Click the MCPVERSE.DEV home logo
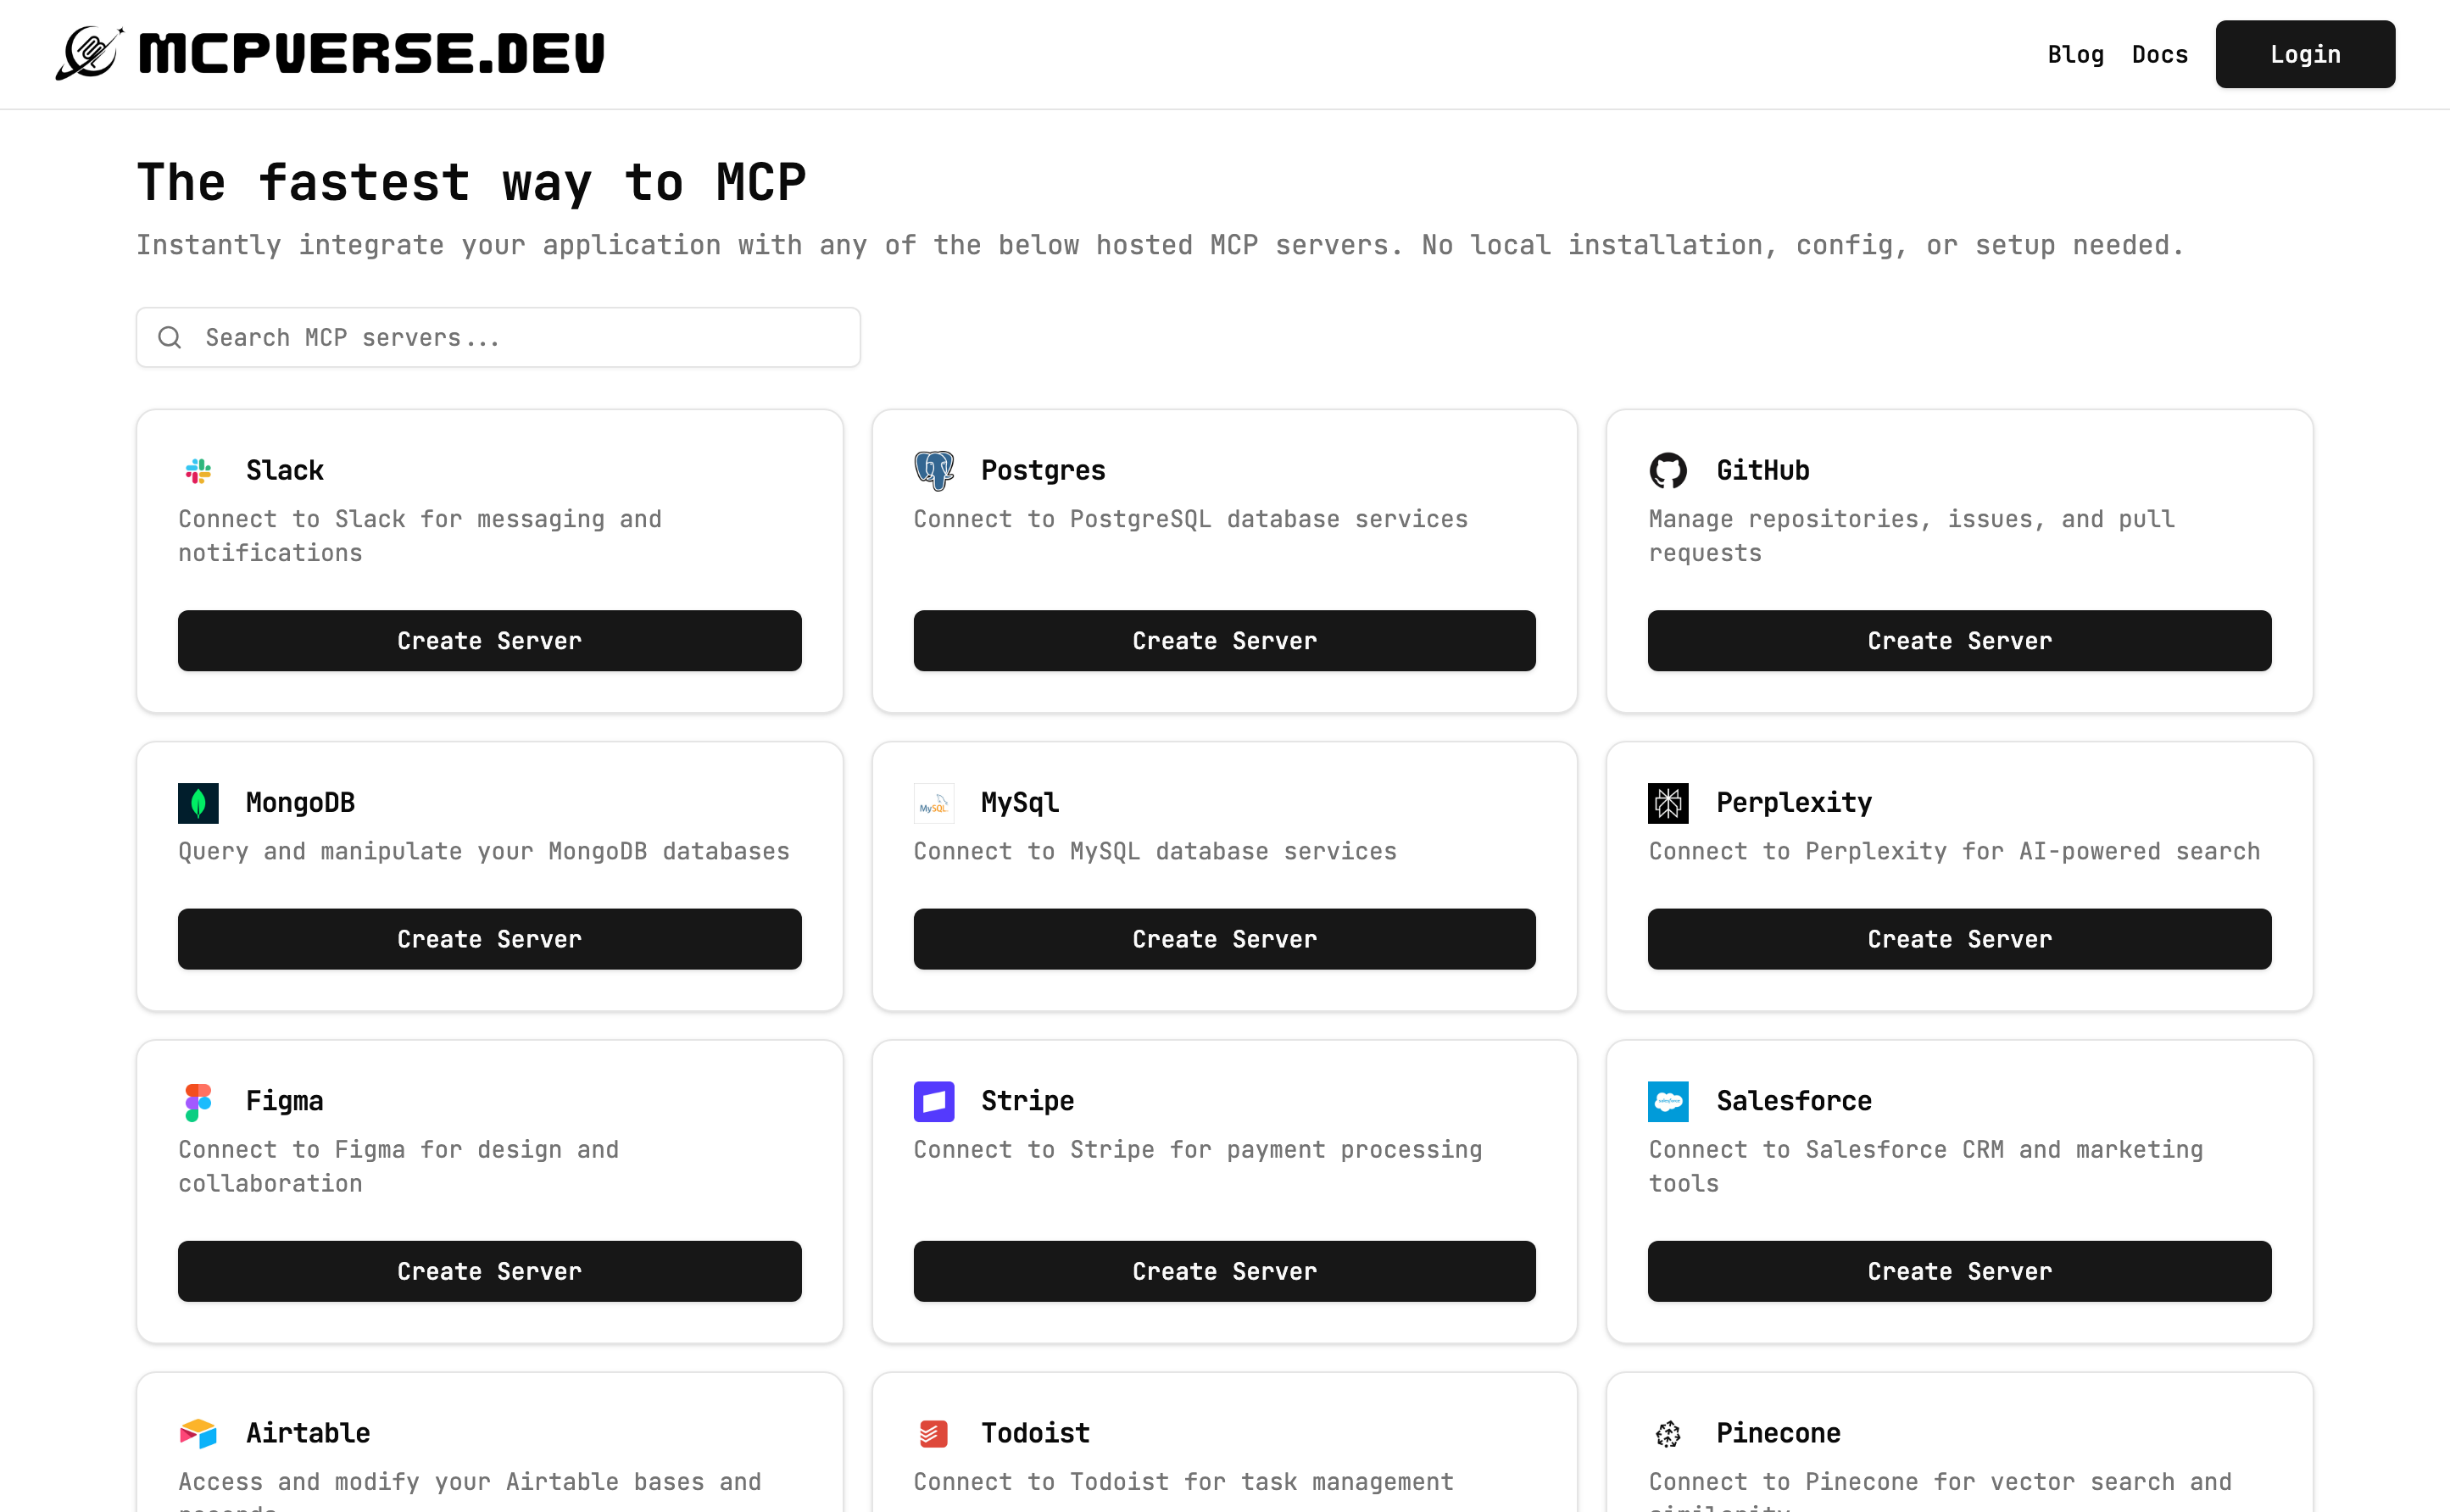This screenshot has width=2450, height=1512. tap(330, 53)
